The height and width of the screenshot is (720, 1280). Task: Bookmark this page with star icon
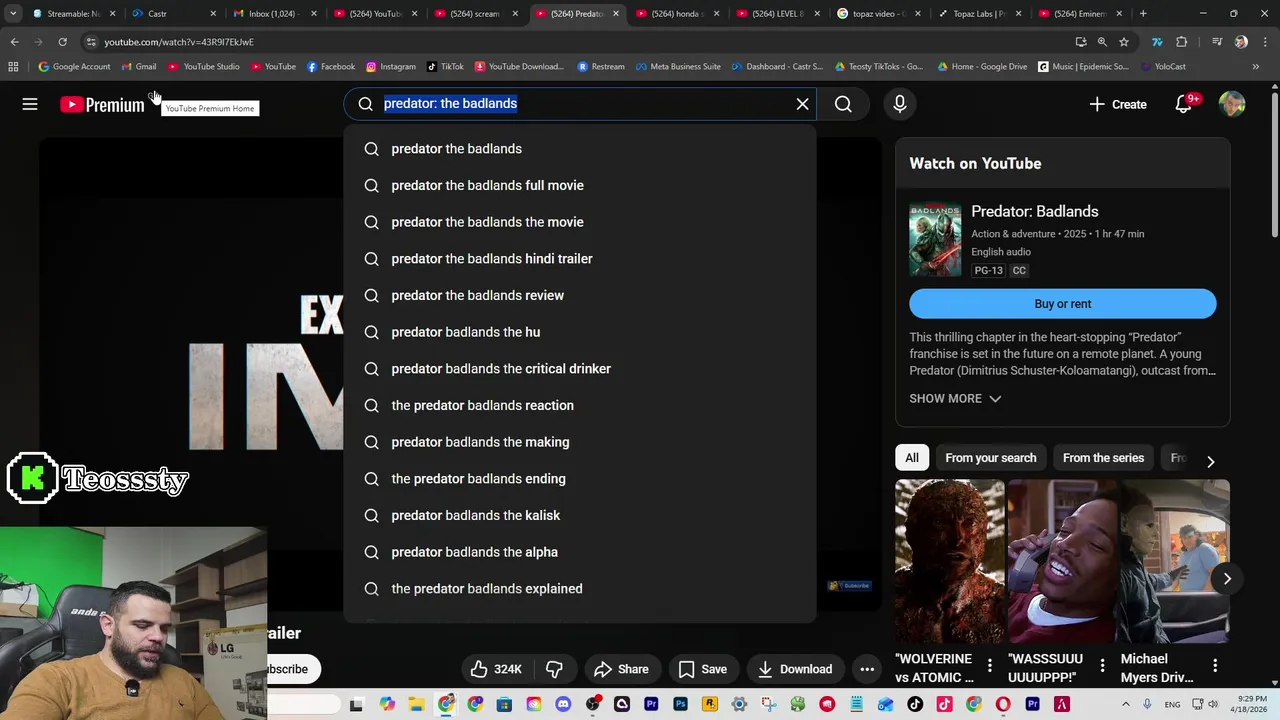pyautogui.click(x=1124, y=42)
